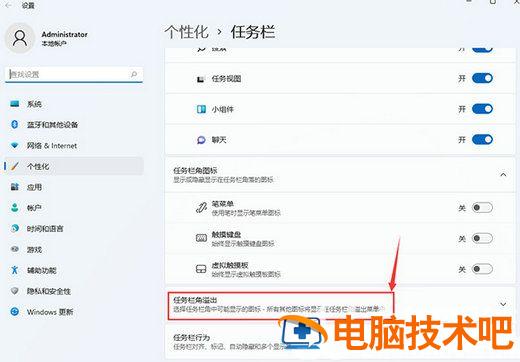Turn off the 聊天 toggle
Viewport: 520px width, 362px height.
coord(482,139)
